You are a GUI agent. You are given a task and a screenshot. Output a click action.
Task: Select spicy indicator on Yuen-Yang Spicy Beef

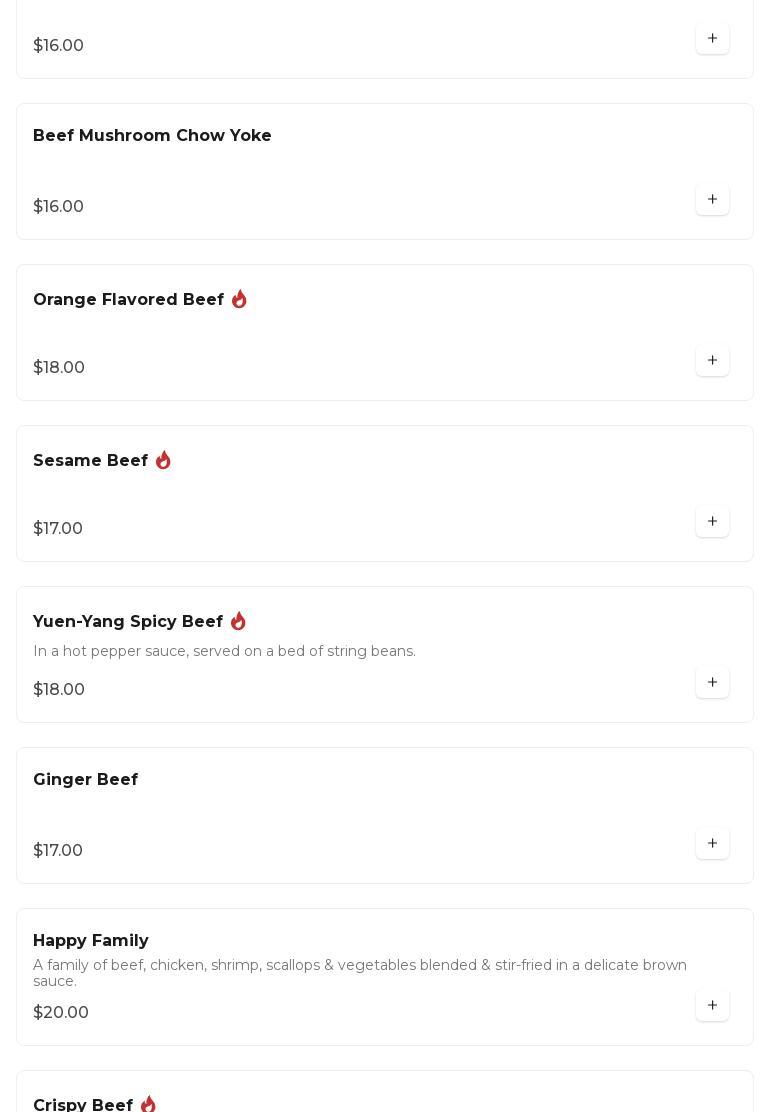[x=238, y=622]
